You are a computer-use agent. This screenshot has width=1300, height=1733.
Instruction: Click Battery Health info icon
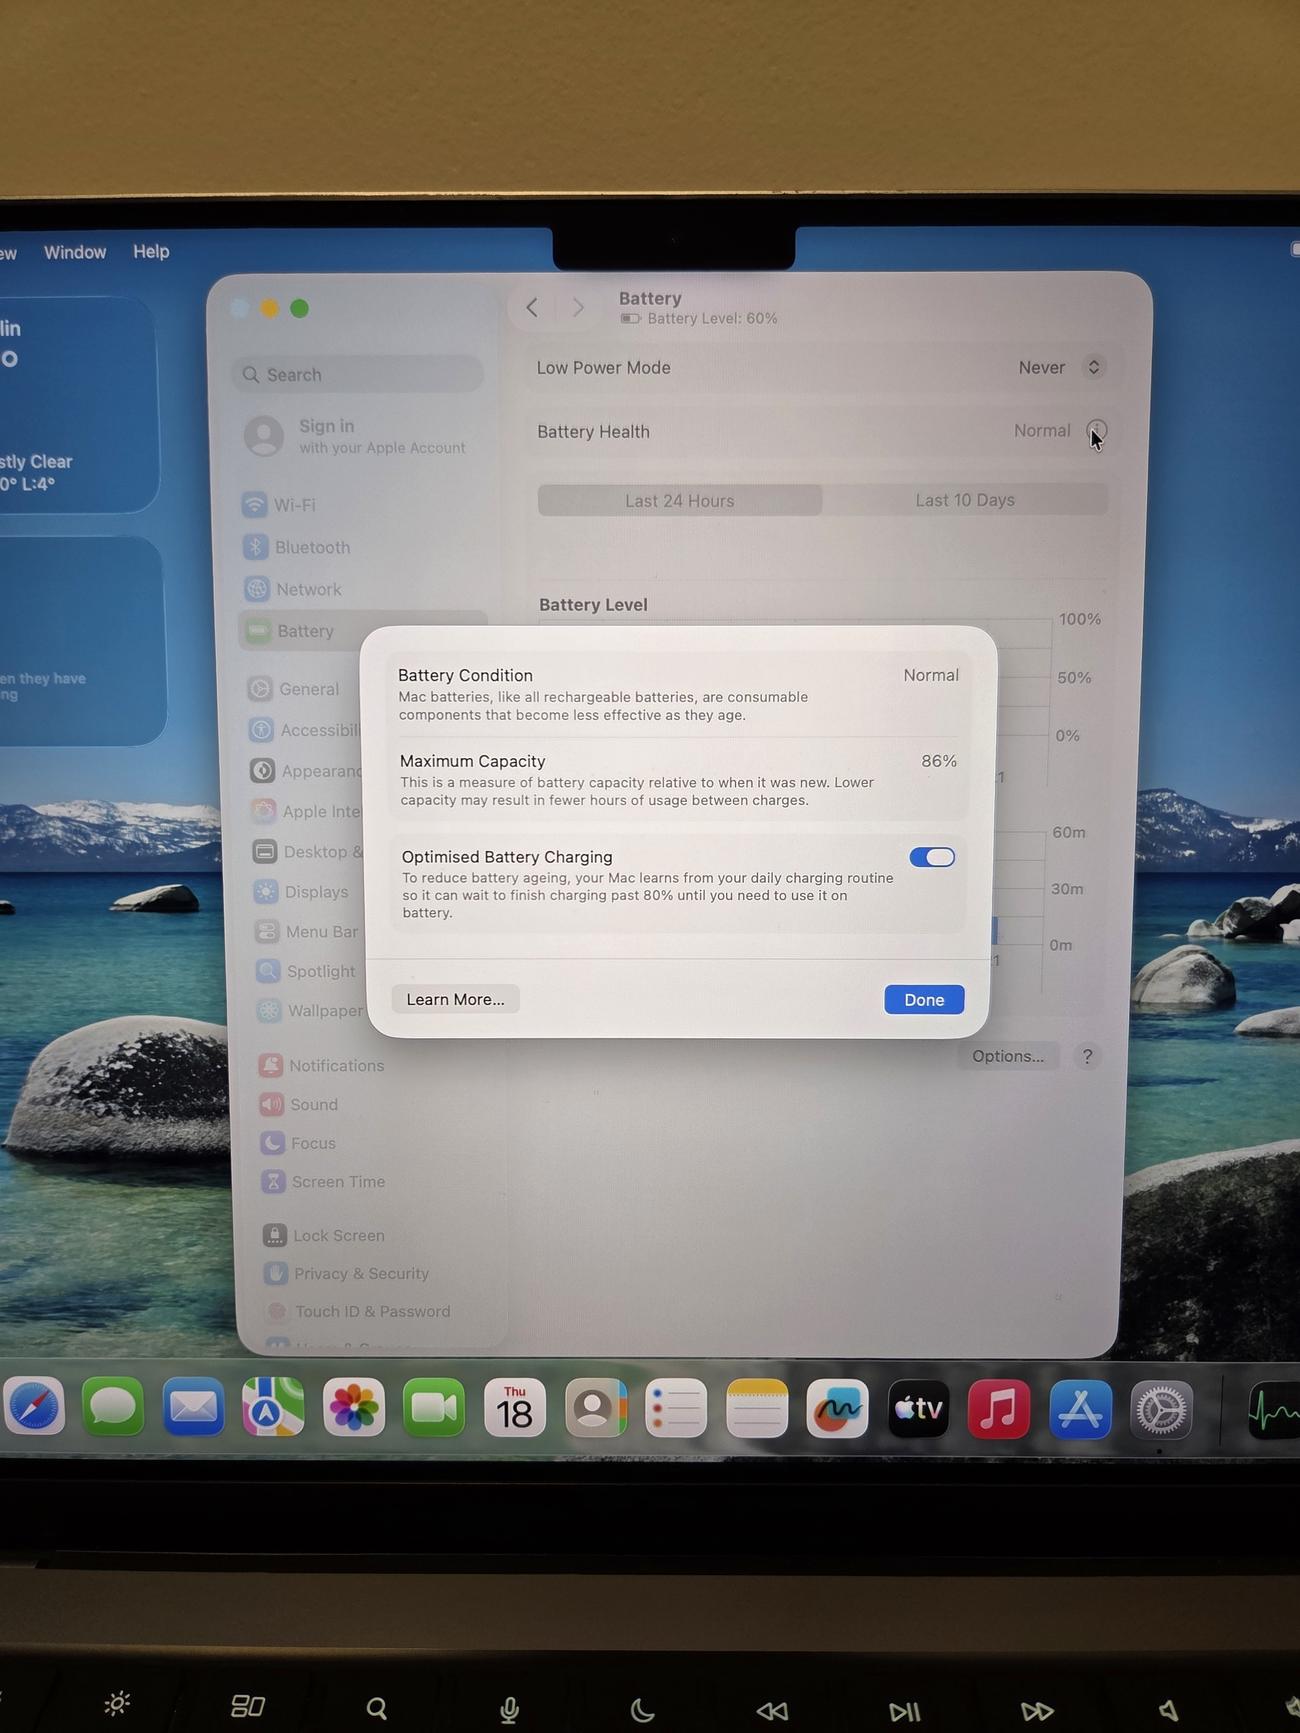tap(1096, 431)
